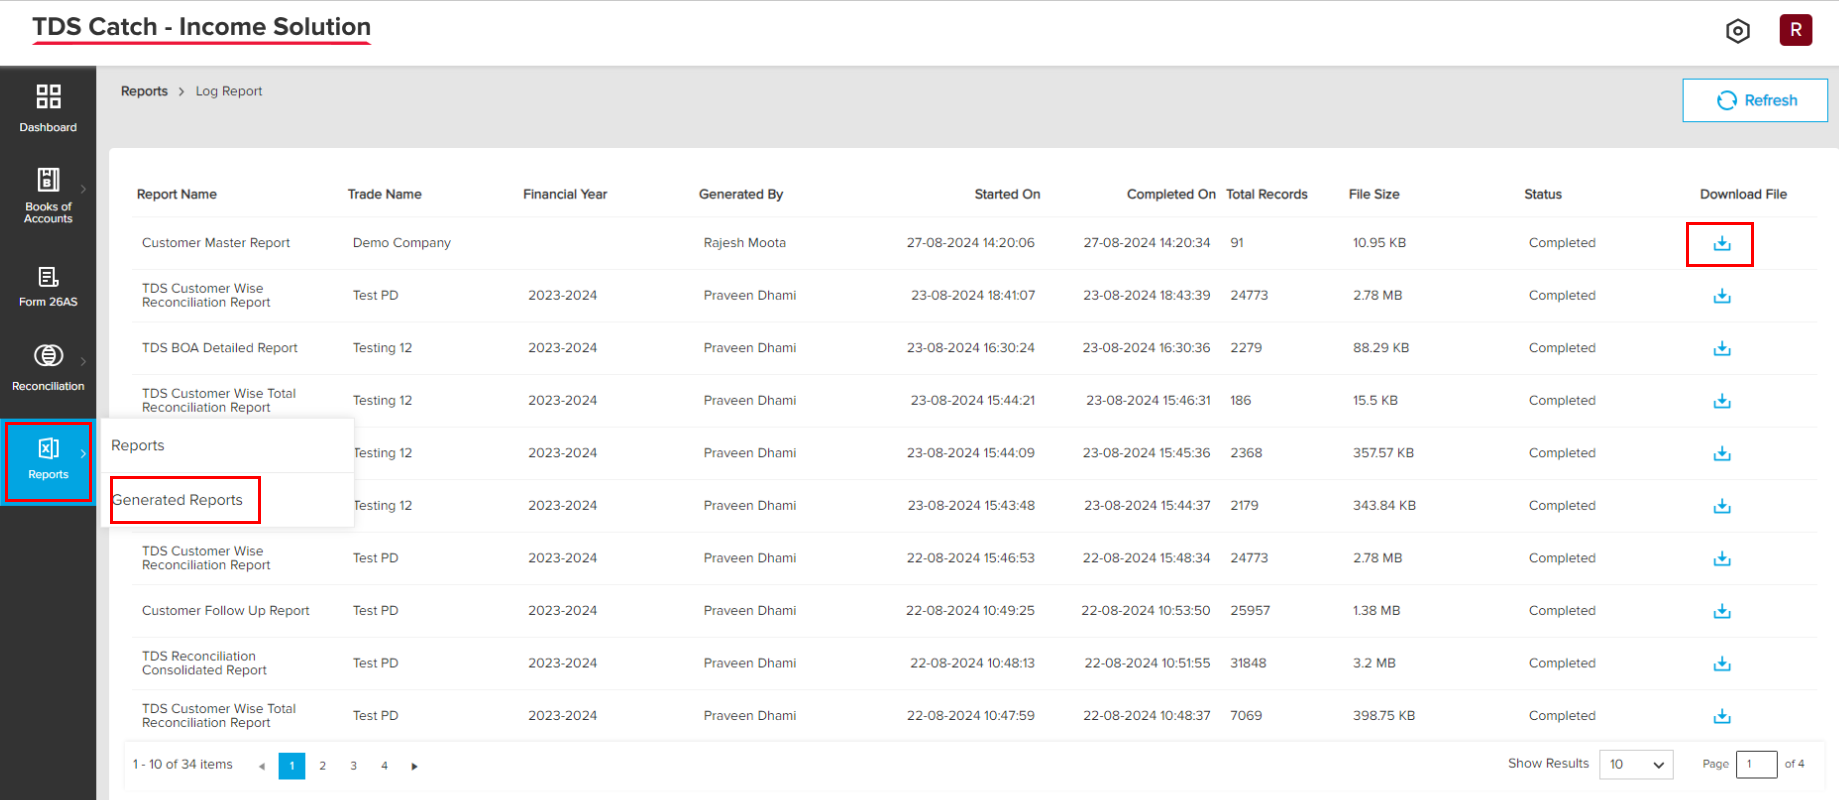Select TDS BOA Detailed Report name
This screenshot has width=1839, height=800.
220,348
